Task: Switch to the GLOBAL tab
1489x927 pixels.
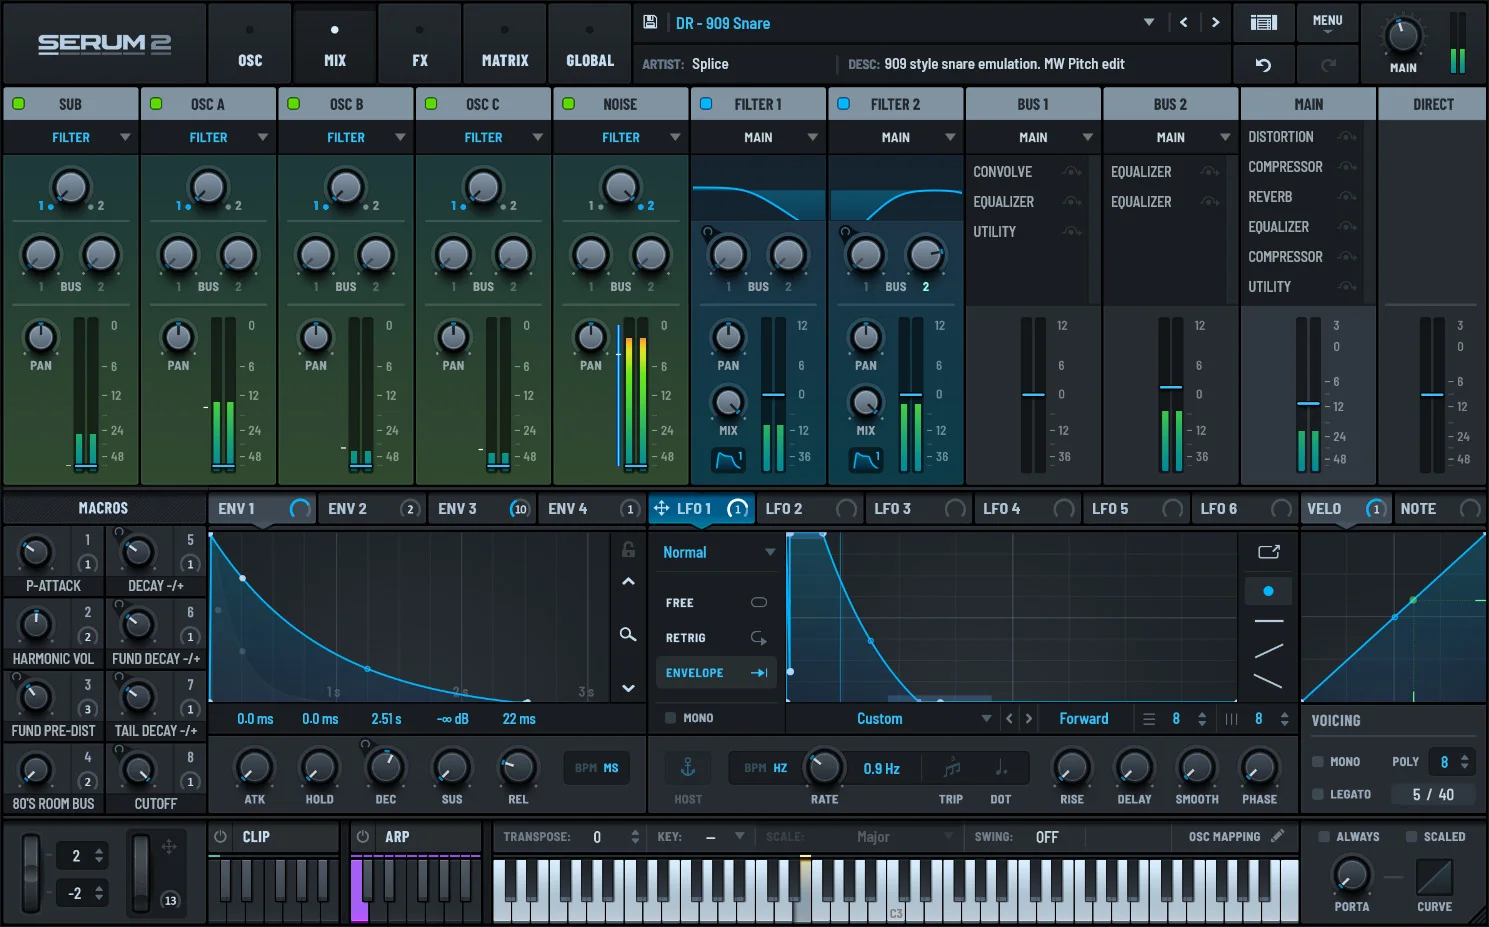Action: (590, 43)
